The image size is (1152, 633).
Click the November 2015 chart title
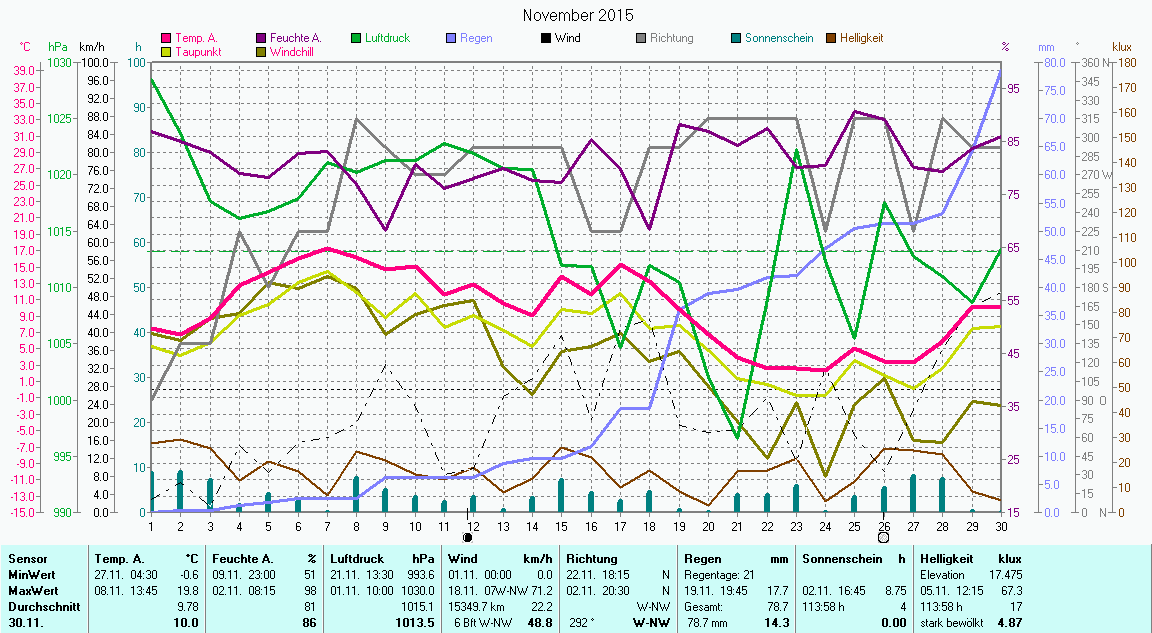coord(578,15)
